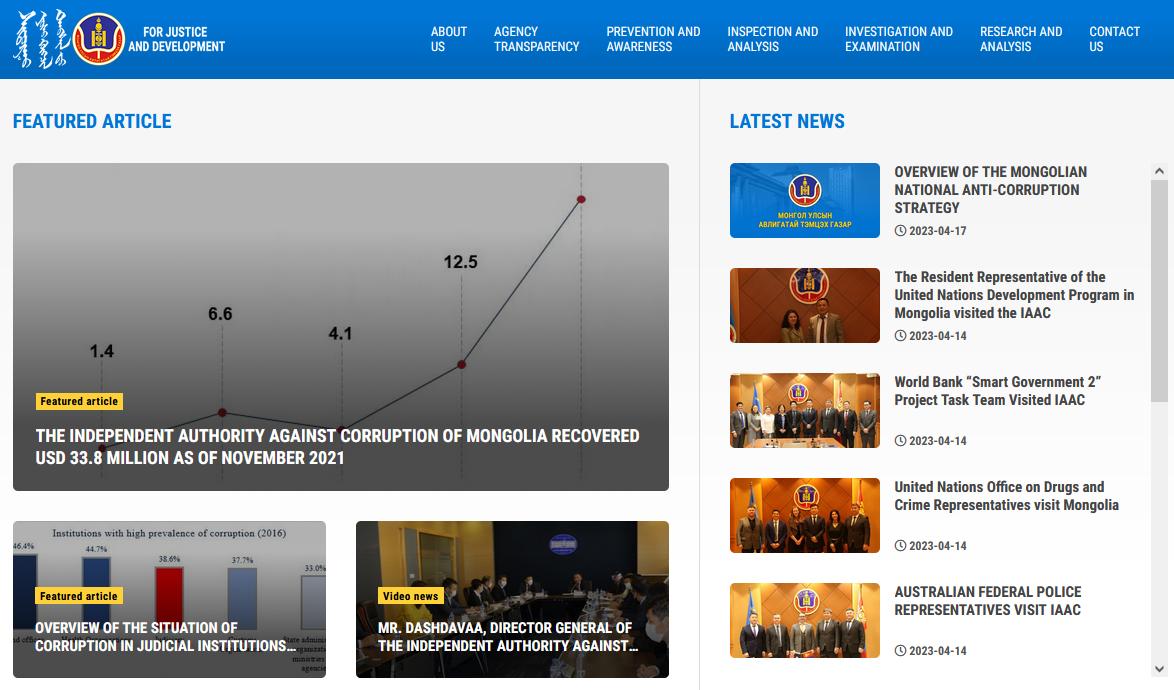1174x690 pixels.
Task: Open the USD 33.8 million recovered featured article
Action: coord(337,447)
